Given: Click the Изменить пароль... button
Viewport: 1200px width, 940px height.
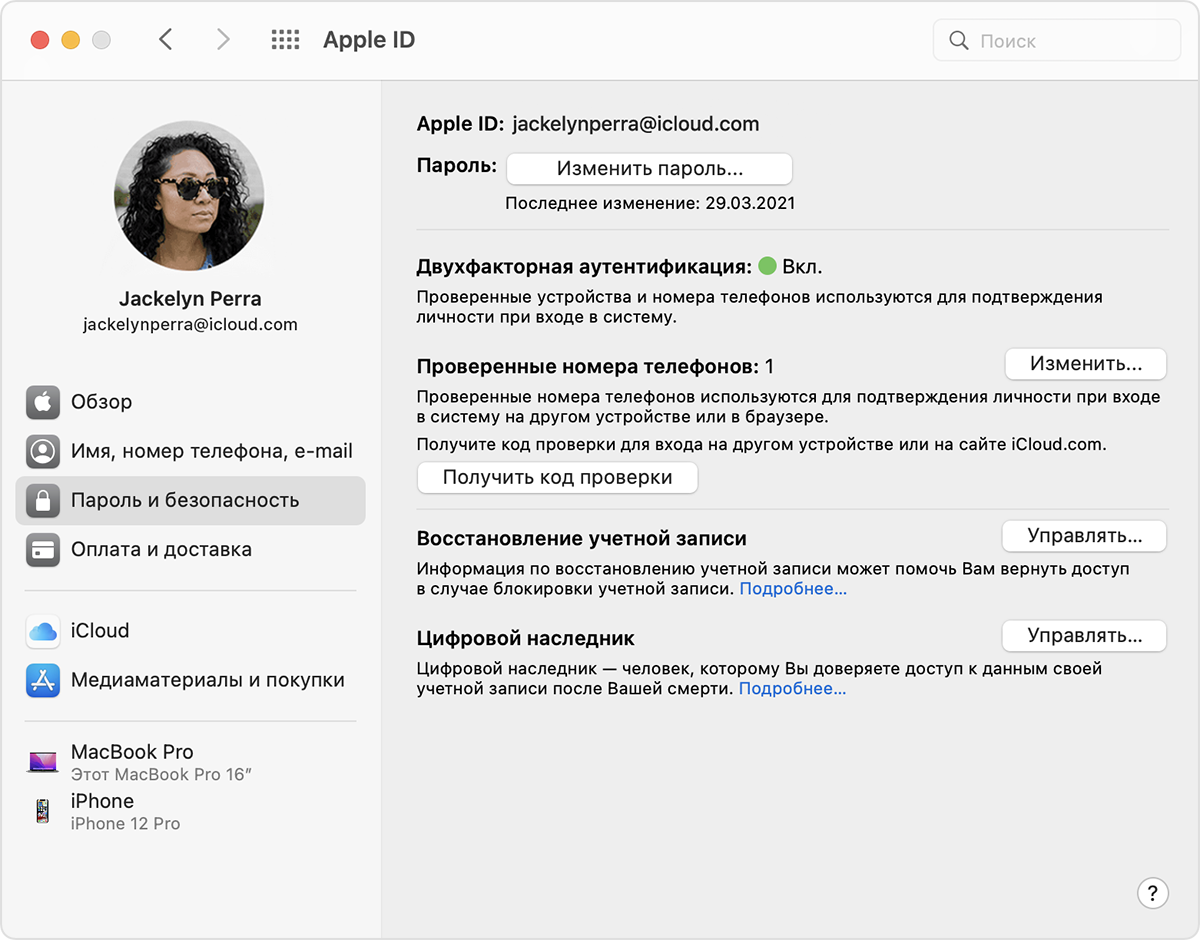Looking at the screenshot, I should (649, 169).
